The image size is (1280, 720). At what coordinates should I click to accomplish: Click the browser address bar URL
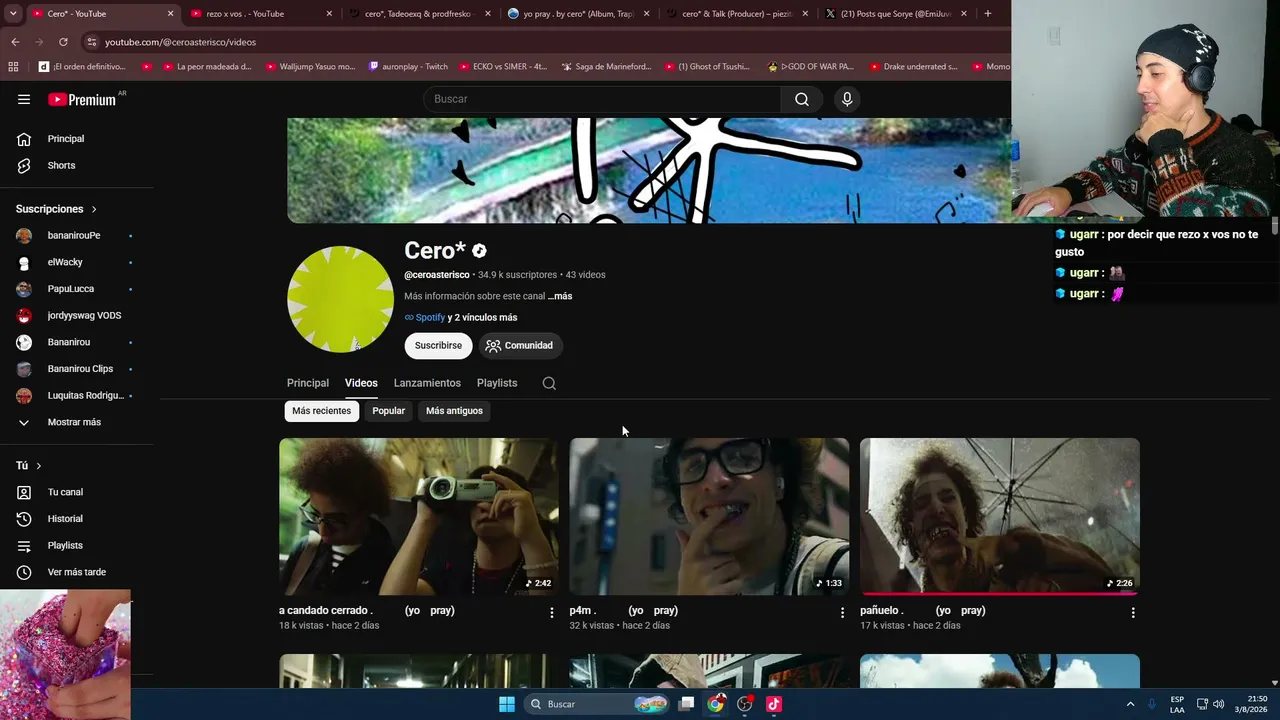[180, 42]
